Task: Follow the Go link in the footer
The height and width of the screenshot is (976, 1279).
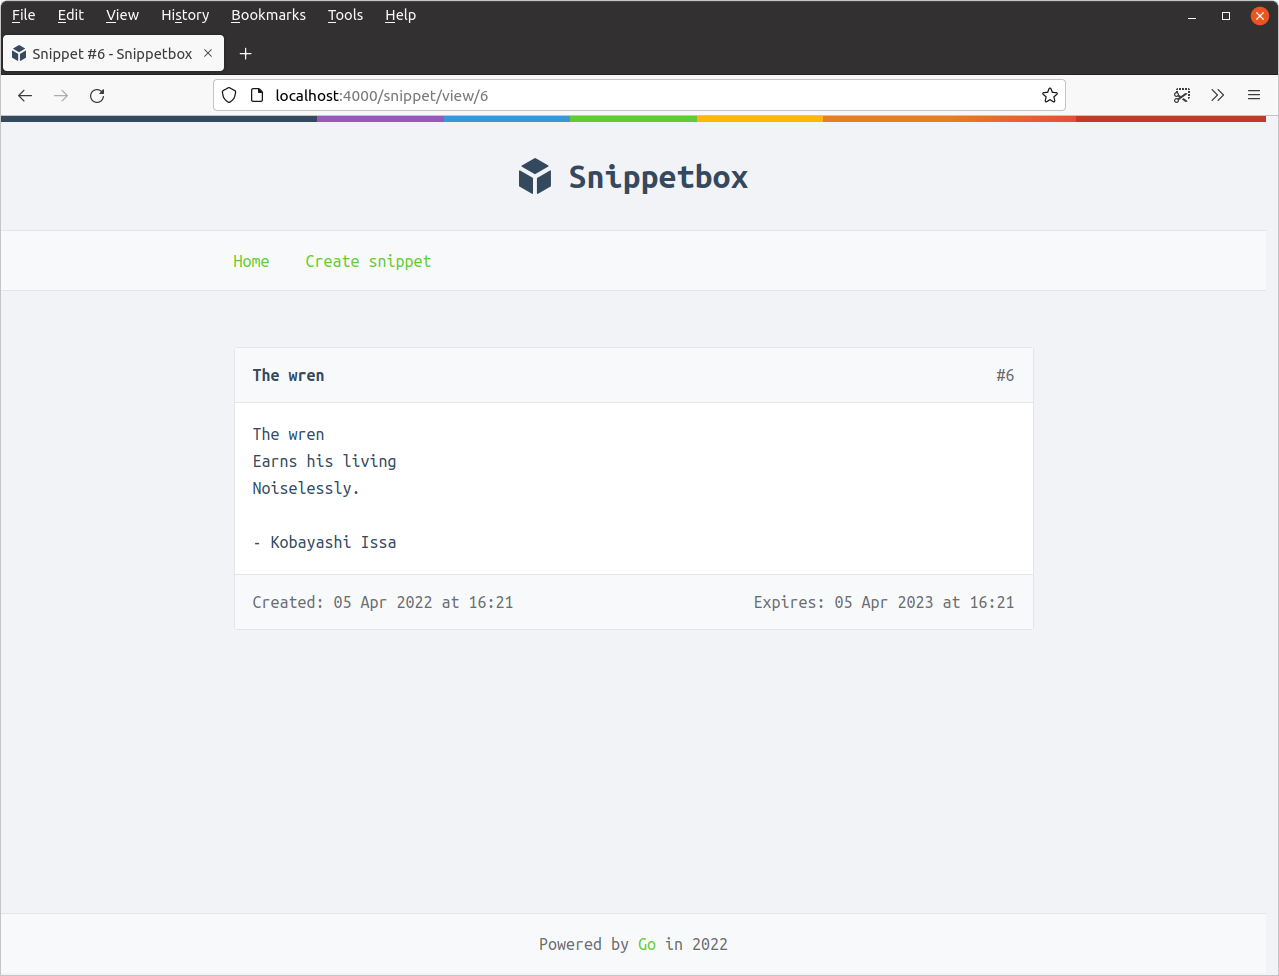Action: tap(647, 944)
